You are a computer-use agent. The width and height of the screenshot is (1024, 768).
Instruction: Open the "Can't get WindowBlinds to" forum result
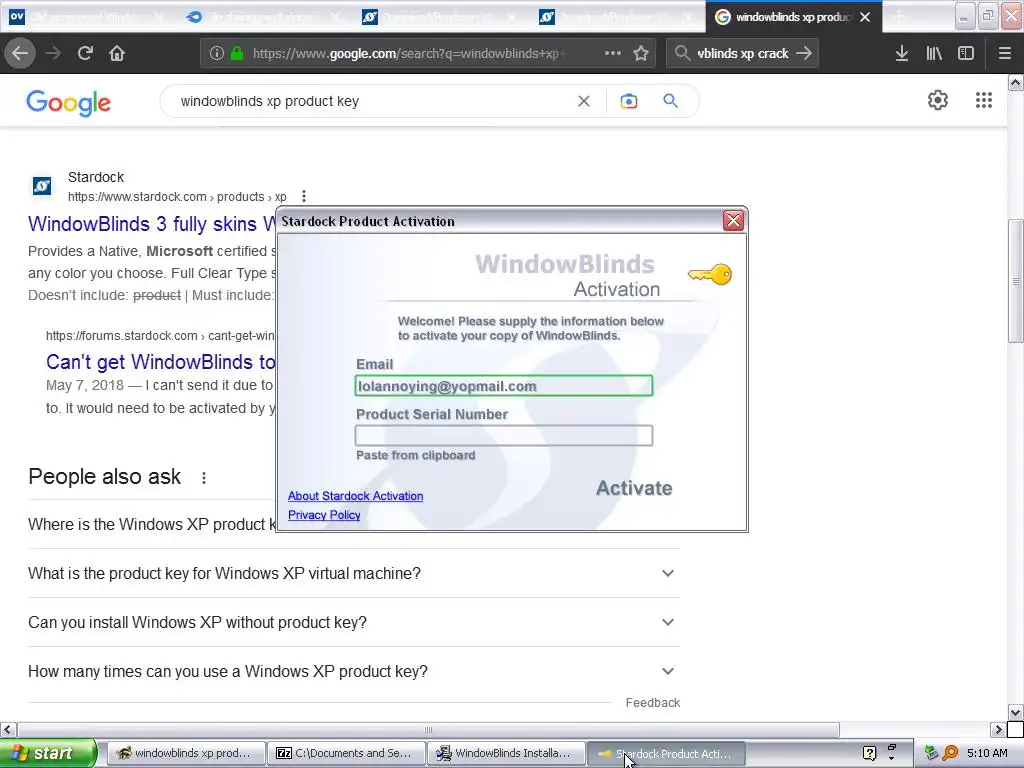161,362
